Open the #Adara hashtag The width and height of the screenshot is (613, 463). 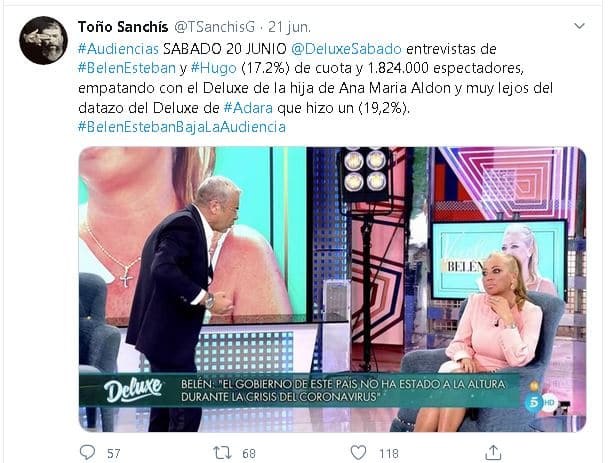point(248,108)
